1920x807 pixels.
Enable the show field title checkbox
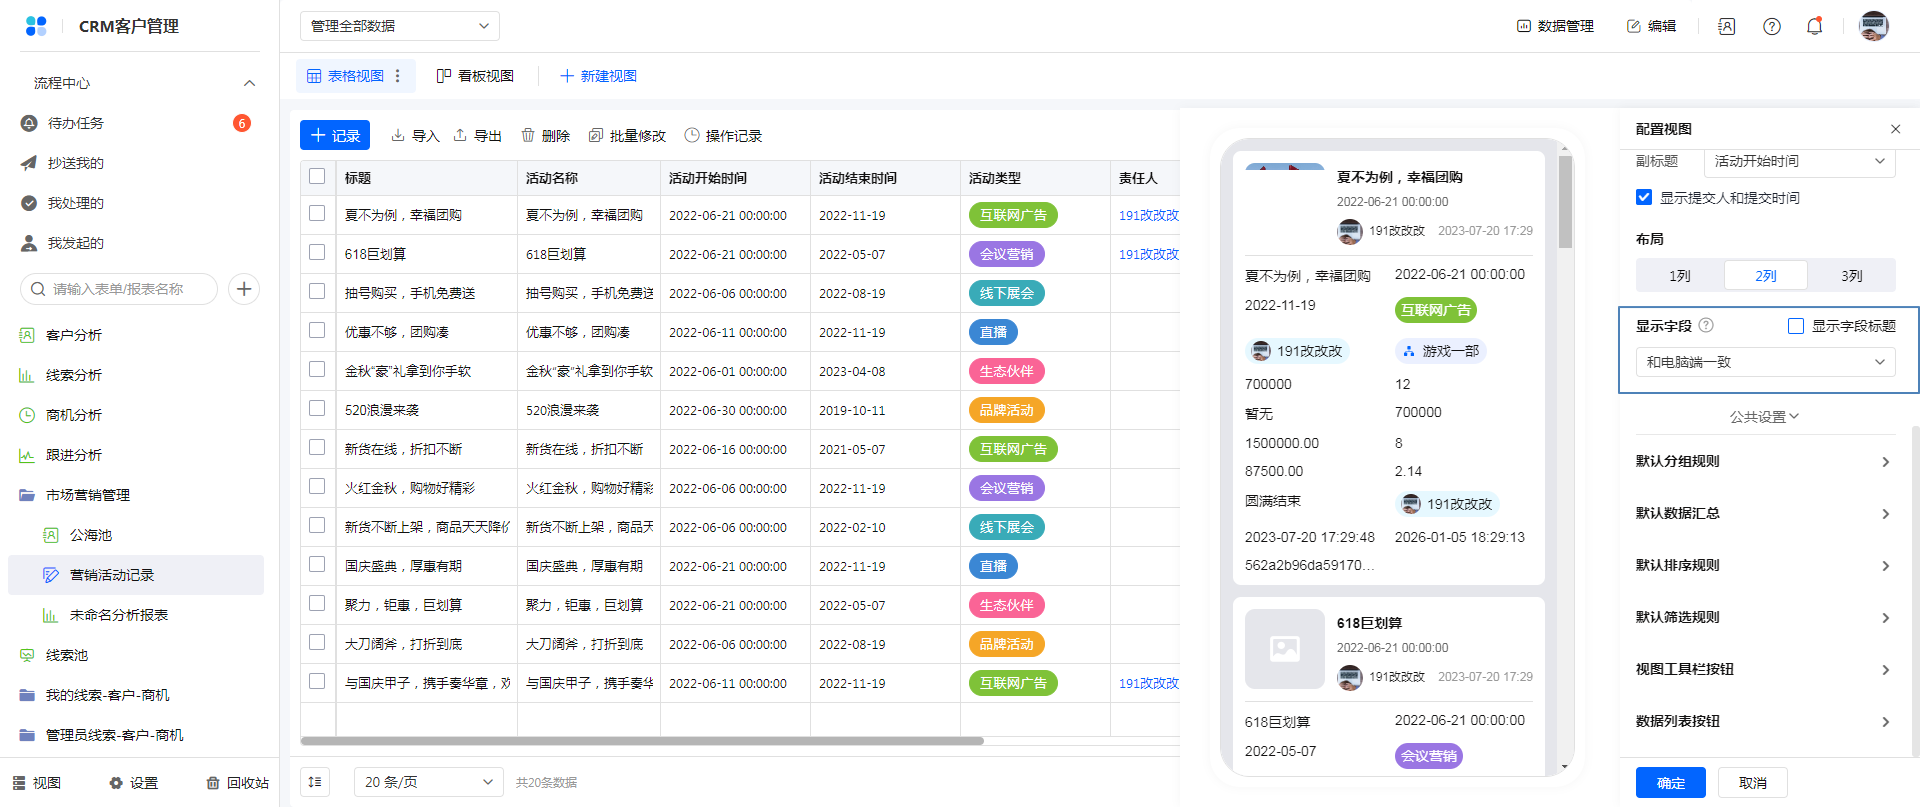[x=1796, y=326]
